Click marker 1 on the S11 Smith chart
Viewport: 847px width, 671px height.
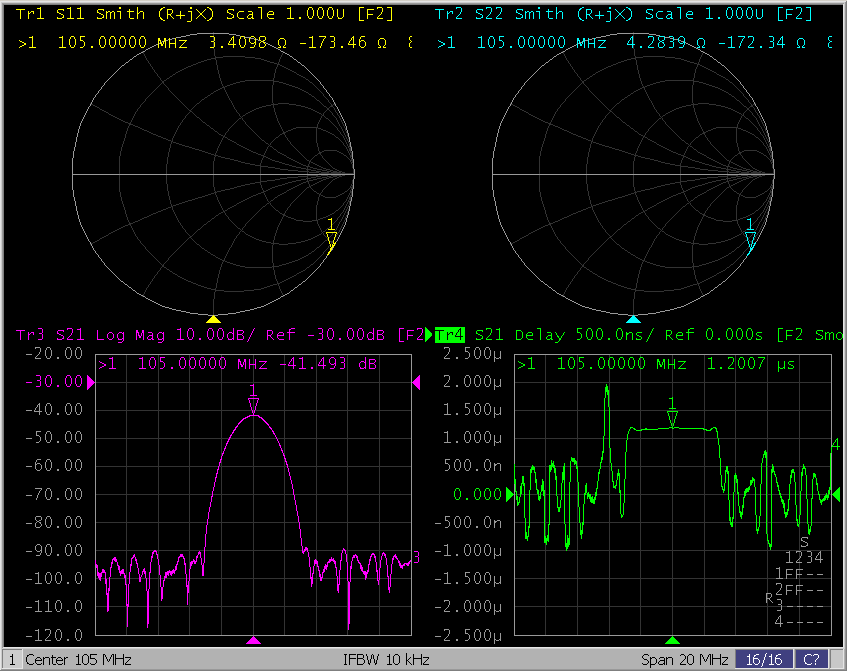331,239
